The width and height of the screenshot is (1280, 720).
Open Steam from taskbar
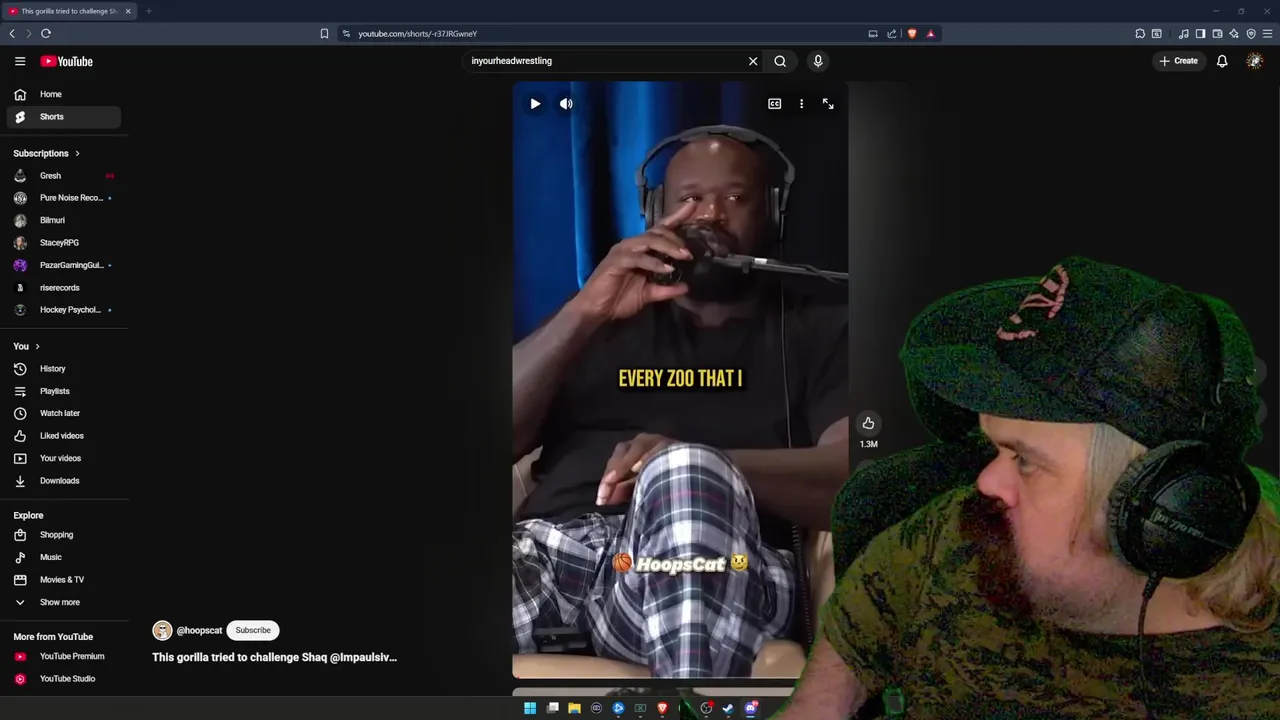coord(728,708)
